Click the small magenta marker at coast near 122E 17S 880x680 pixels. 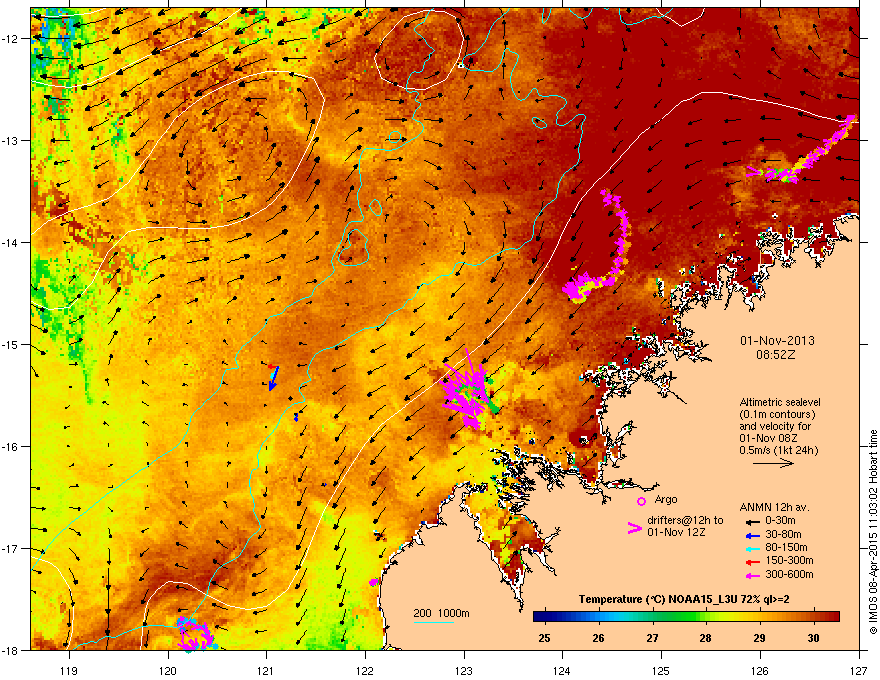click(x=374, y=582)
